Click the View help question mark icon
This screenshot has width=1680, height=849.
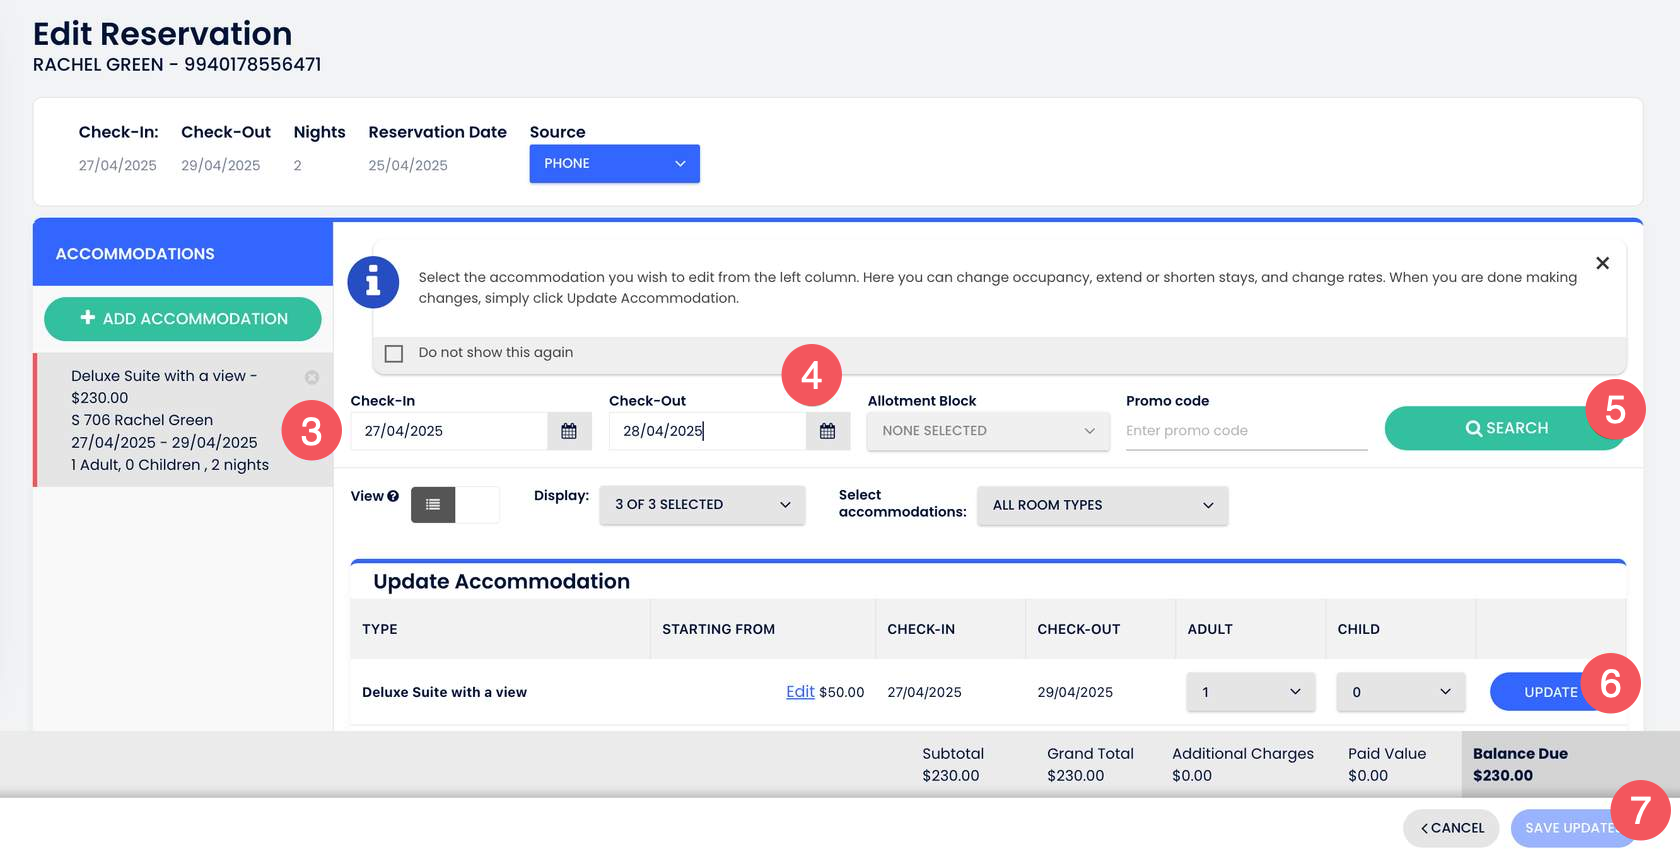393,496
